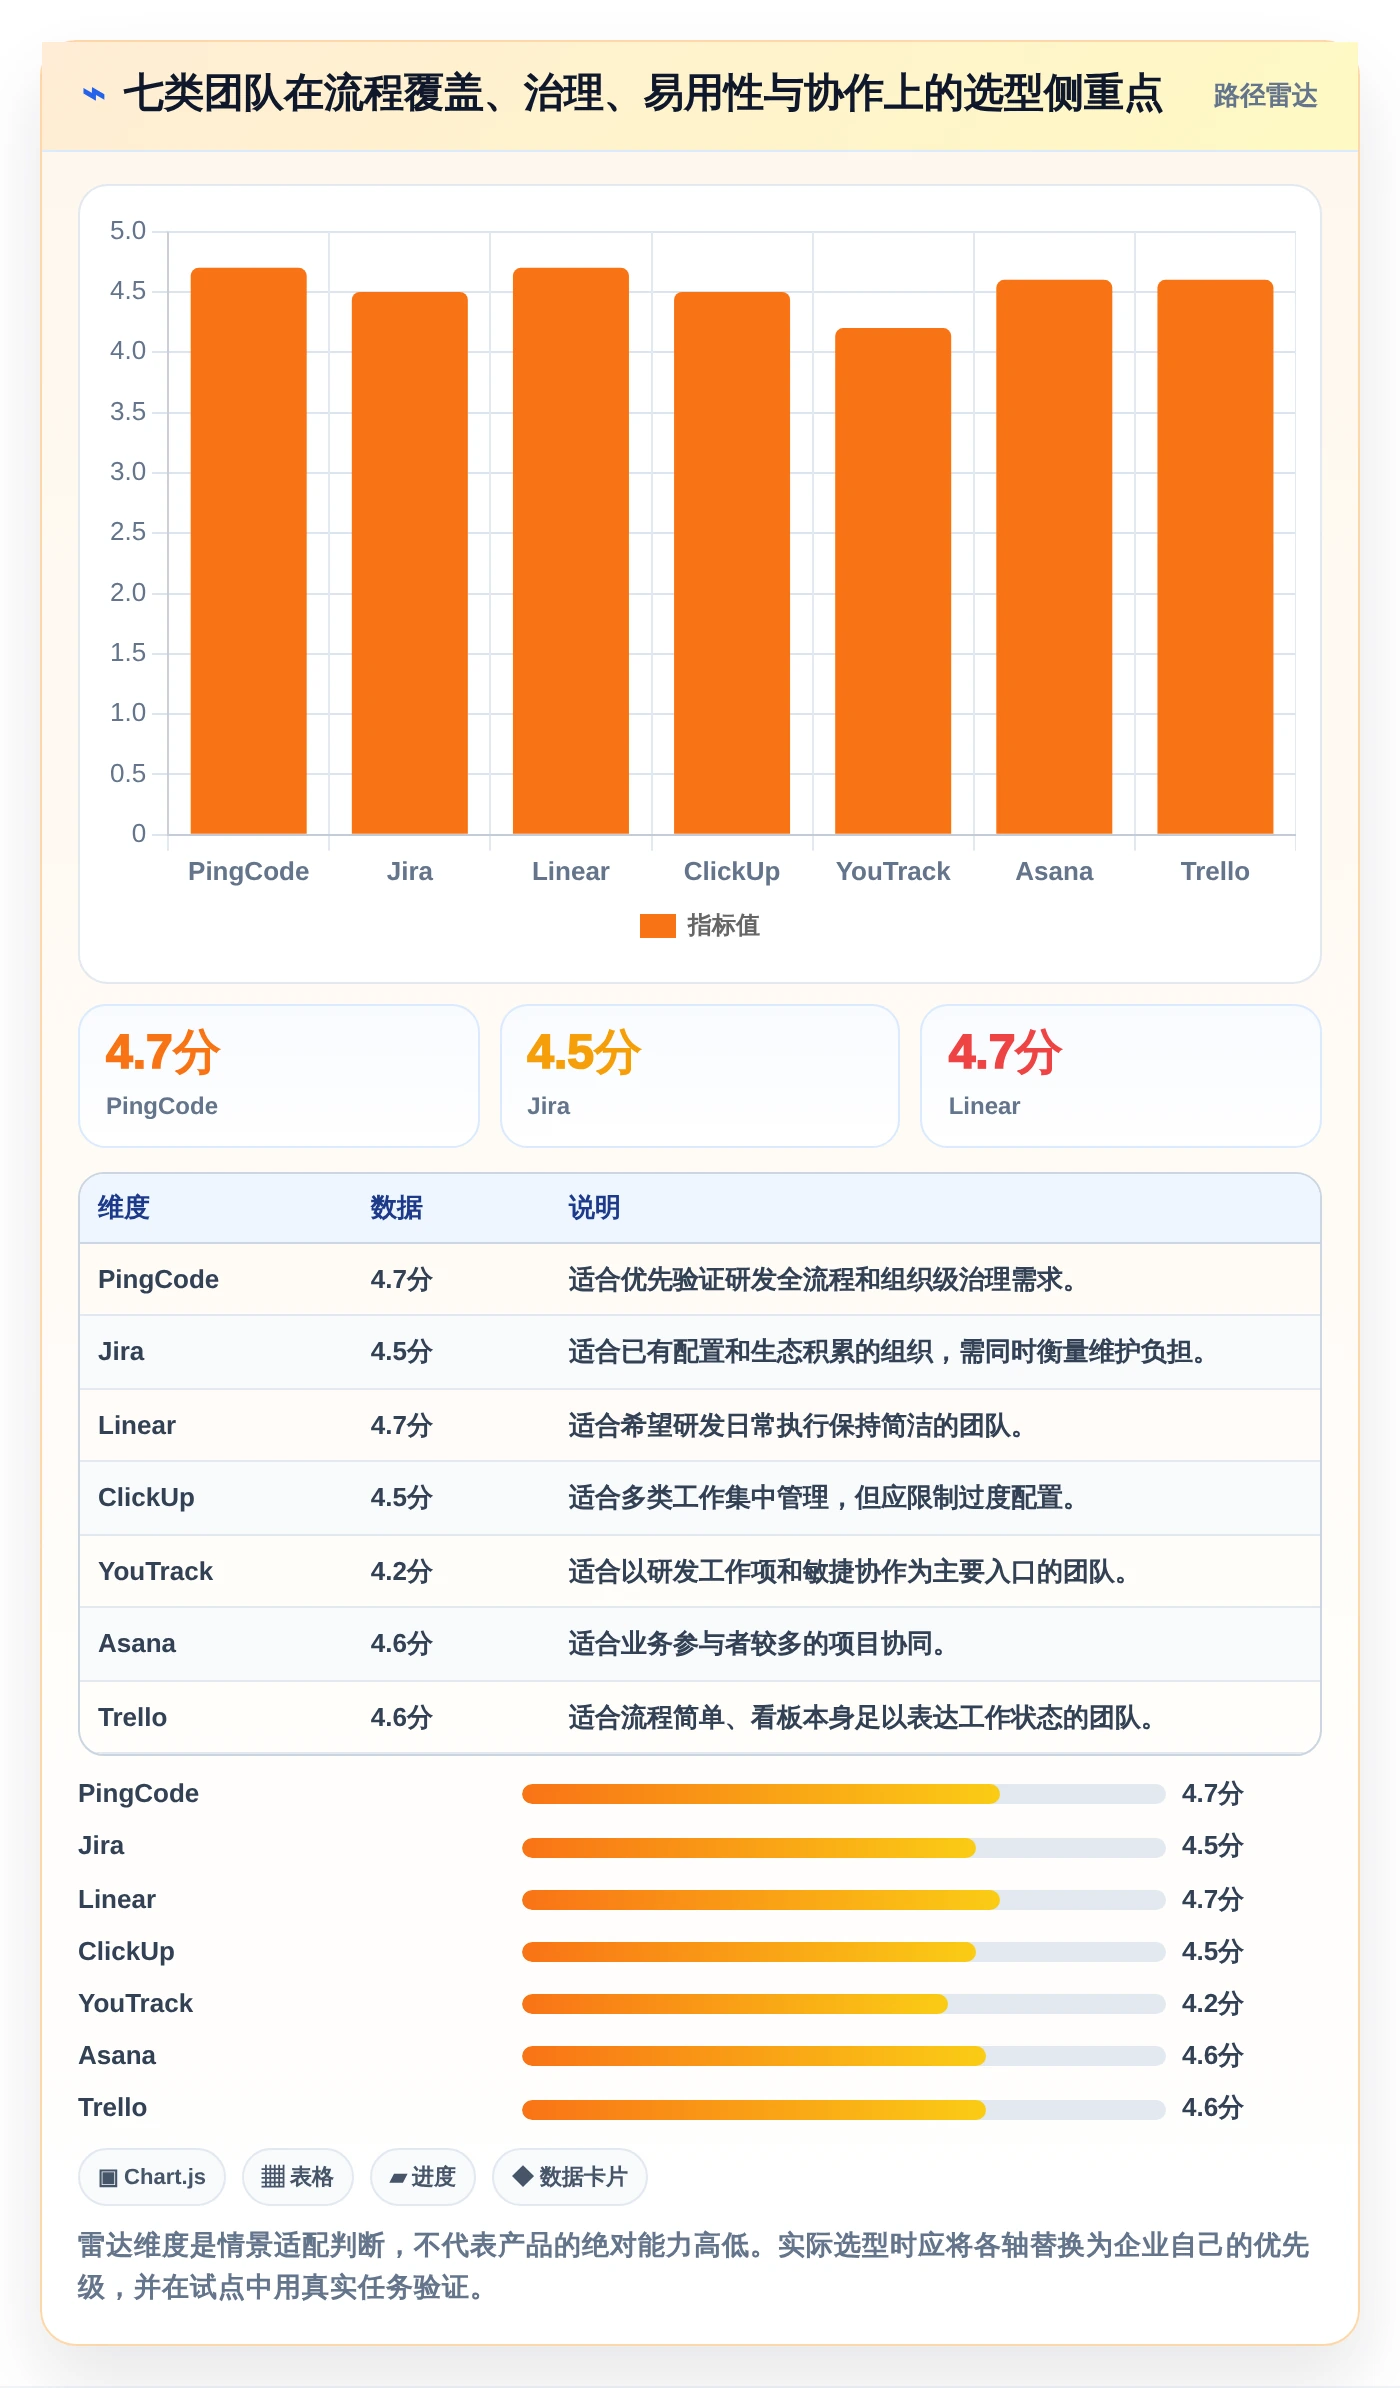Open the 4.7分 PingCode data card
The image size is (1400, 2388).
click(x=279, y=1076)
